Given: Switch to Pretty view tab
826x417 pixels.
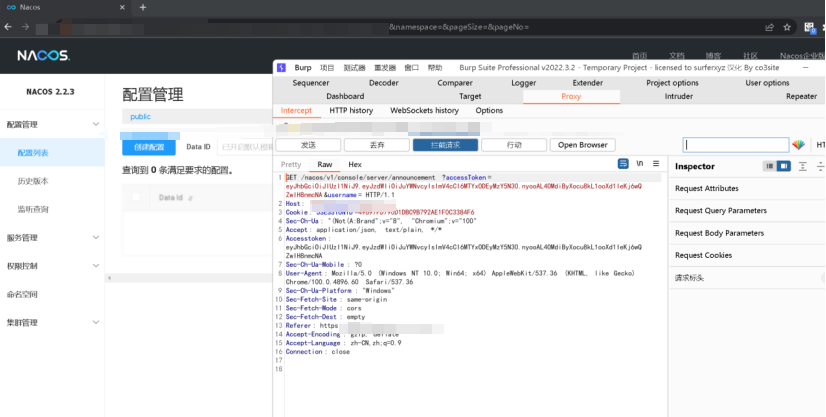Looking at the screenshot, I should point(291,164).
